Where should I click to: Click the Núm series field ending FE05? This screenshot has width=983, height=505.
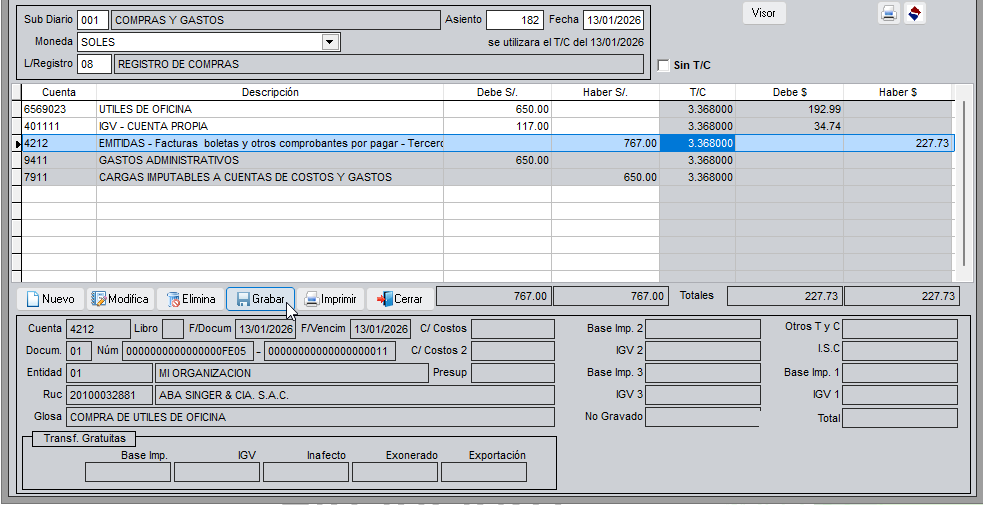click(187, 351)
